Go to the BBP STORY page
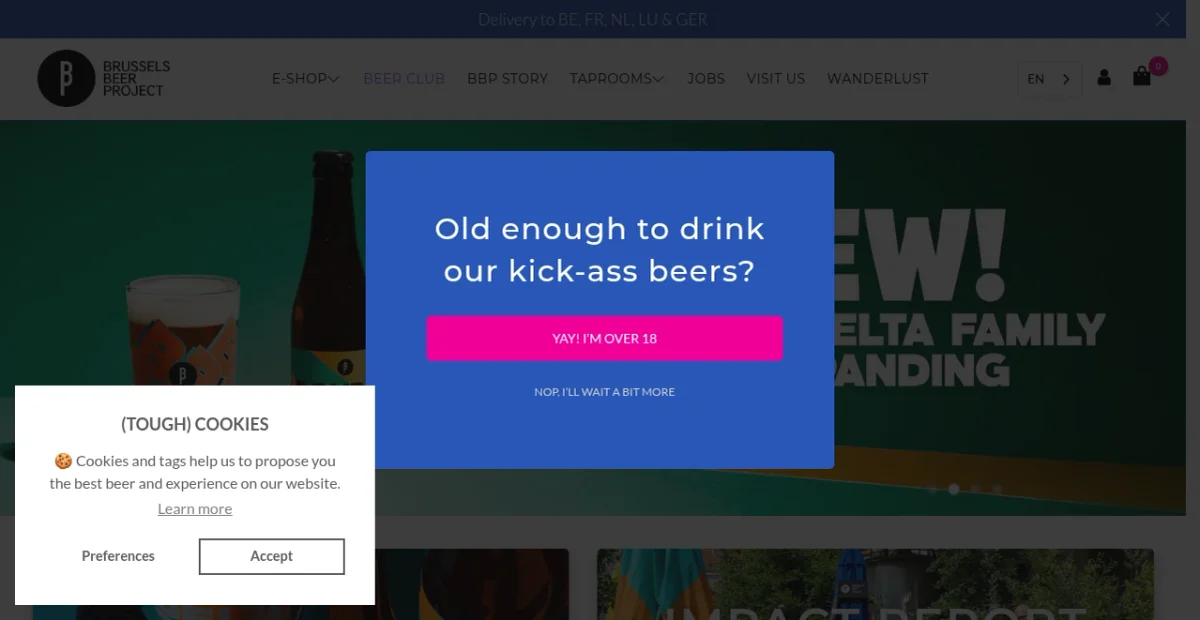The height and width of the screenshot is (620, 1200). [x=507, y=78]
